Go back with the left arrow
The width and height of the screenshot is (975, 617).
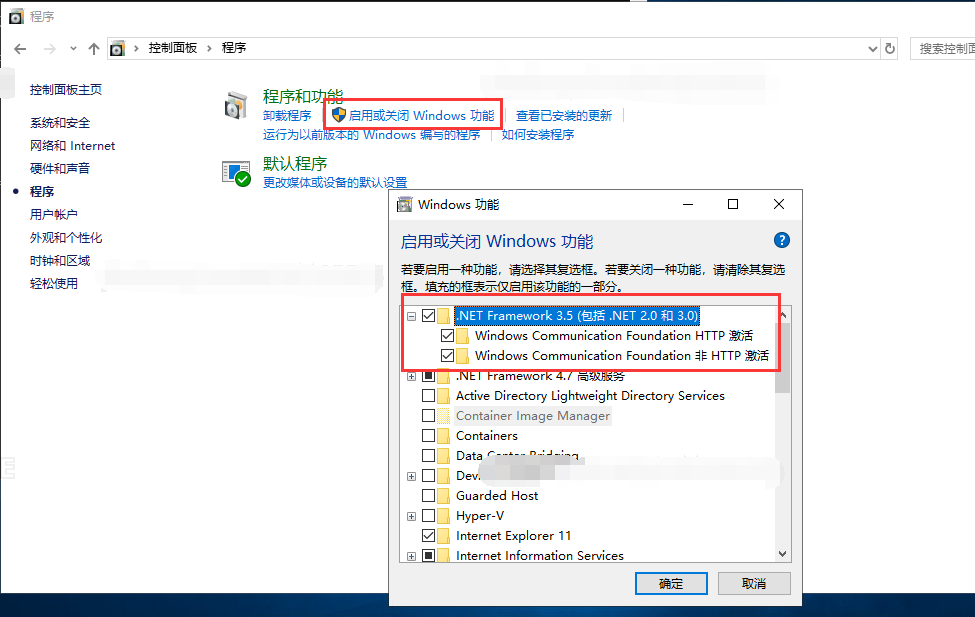(x=20, y=49)
